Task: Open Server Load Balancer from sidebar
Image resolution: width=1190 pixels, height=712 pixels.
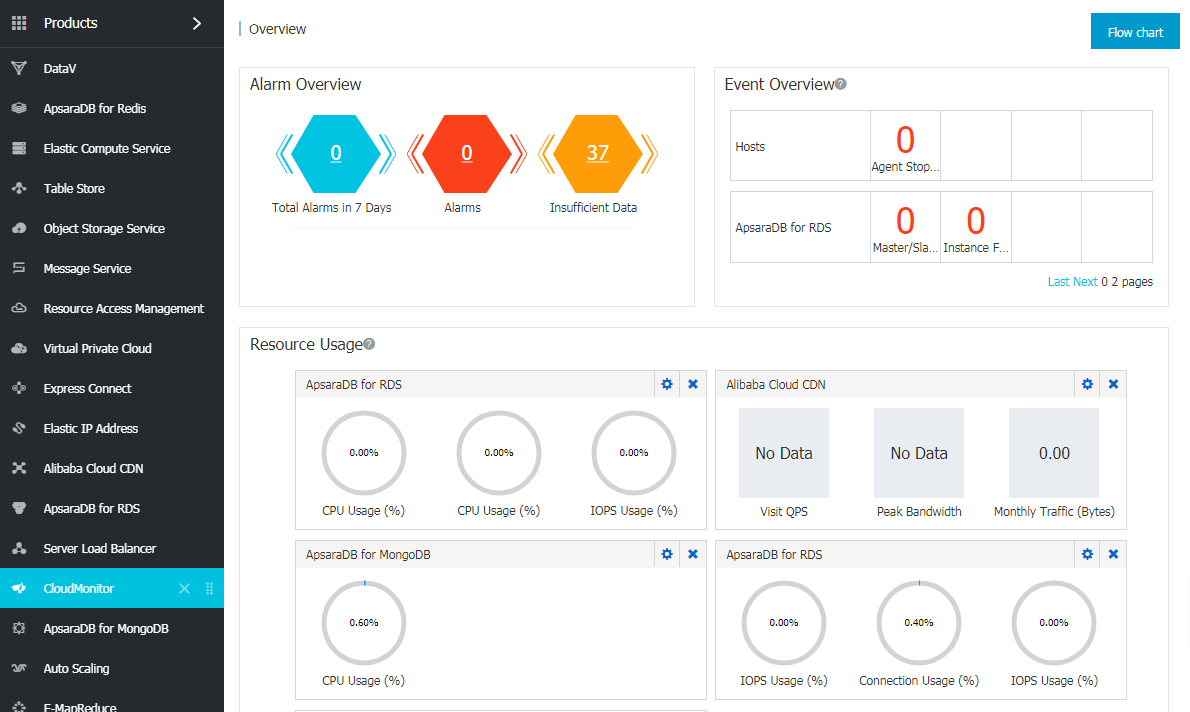Action: point(99,549)
